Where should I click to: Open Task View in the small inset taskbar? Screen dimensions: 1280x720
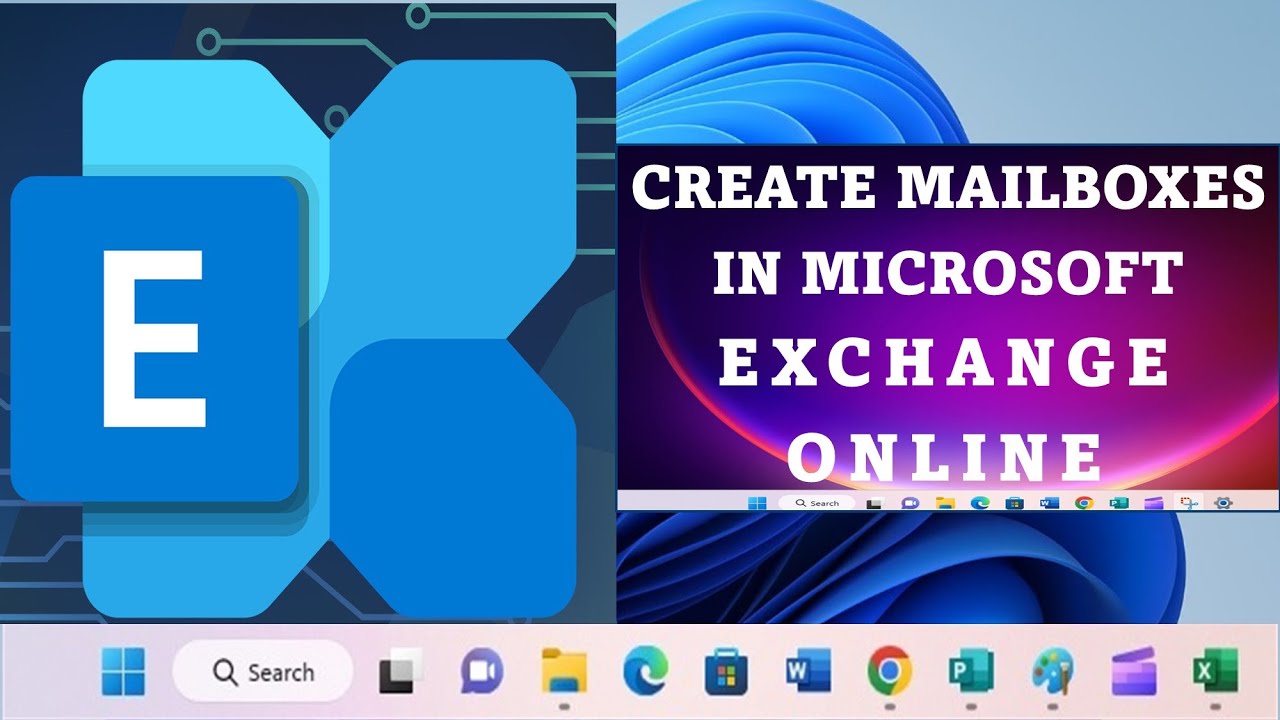click(874, 503)
